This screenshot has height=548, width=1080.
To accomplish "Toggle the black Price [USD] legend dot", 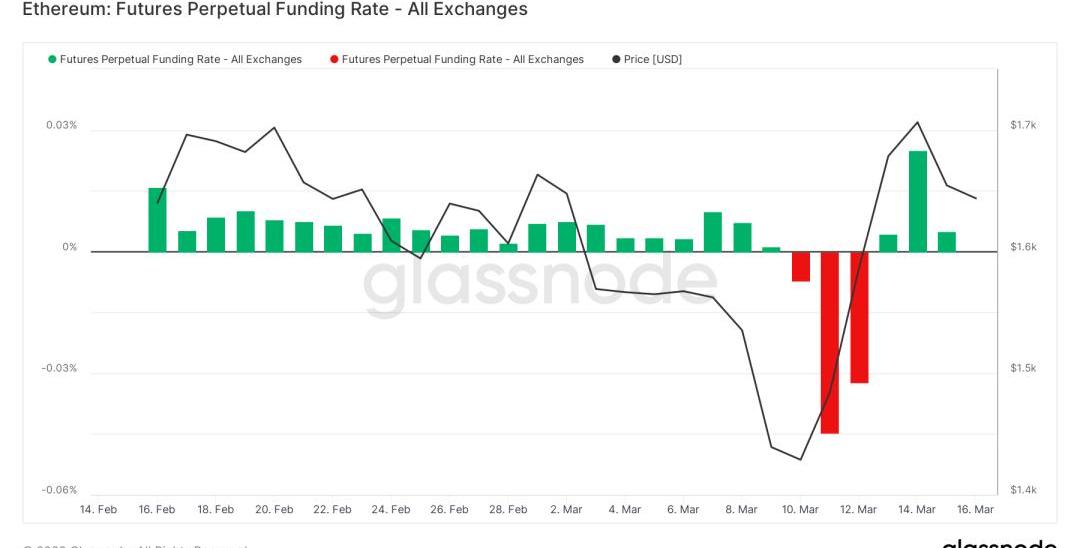I will click(616, 60).
